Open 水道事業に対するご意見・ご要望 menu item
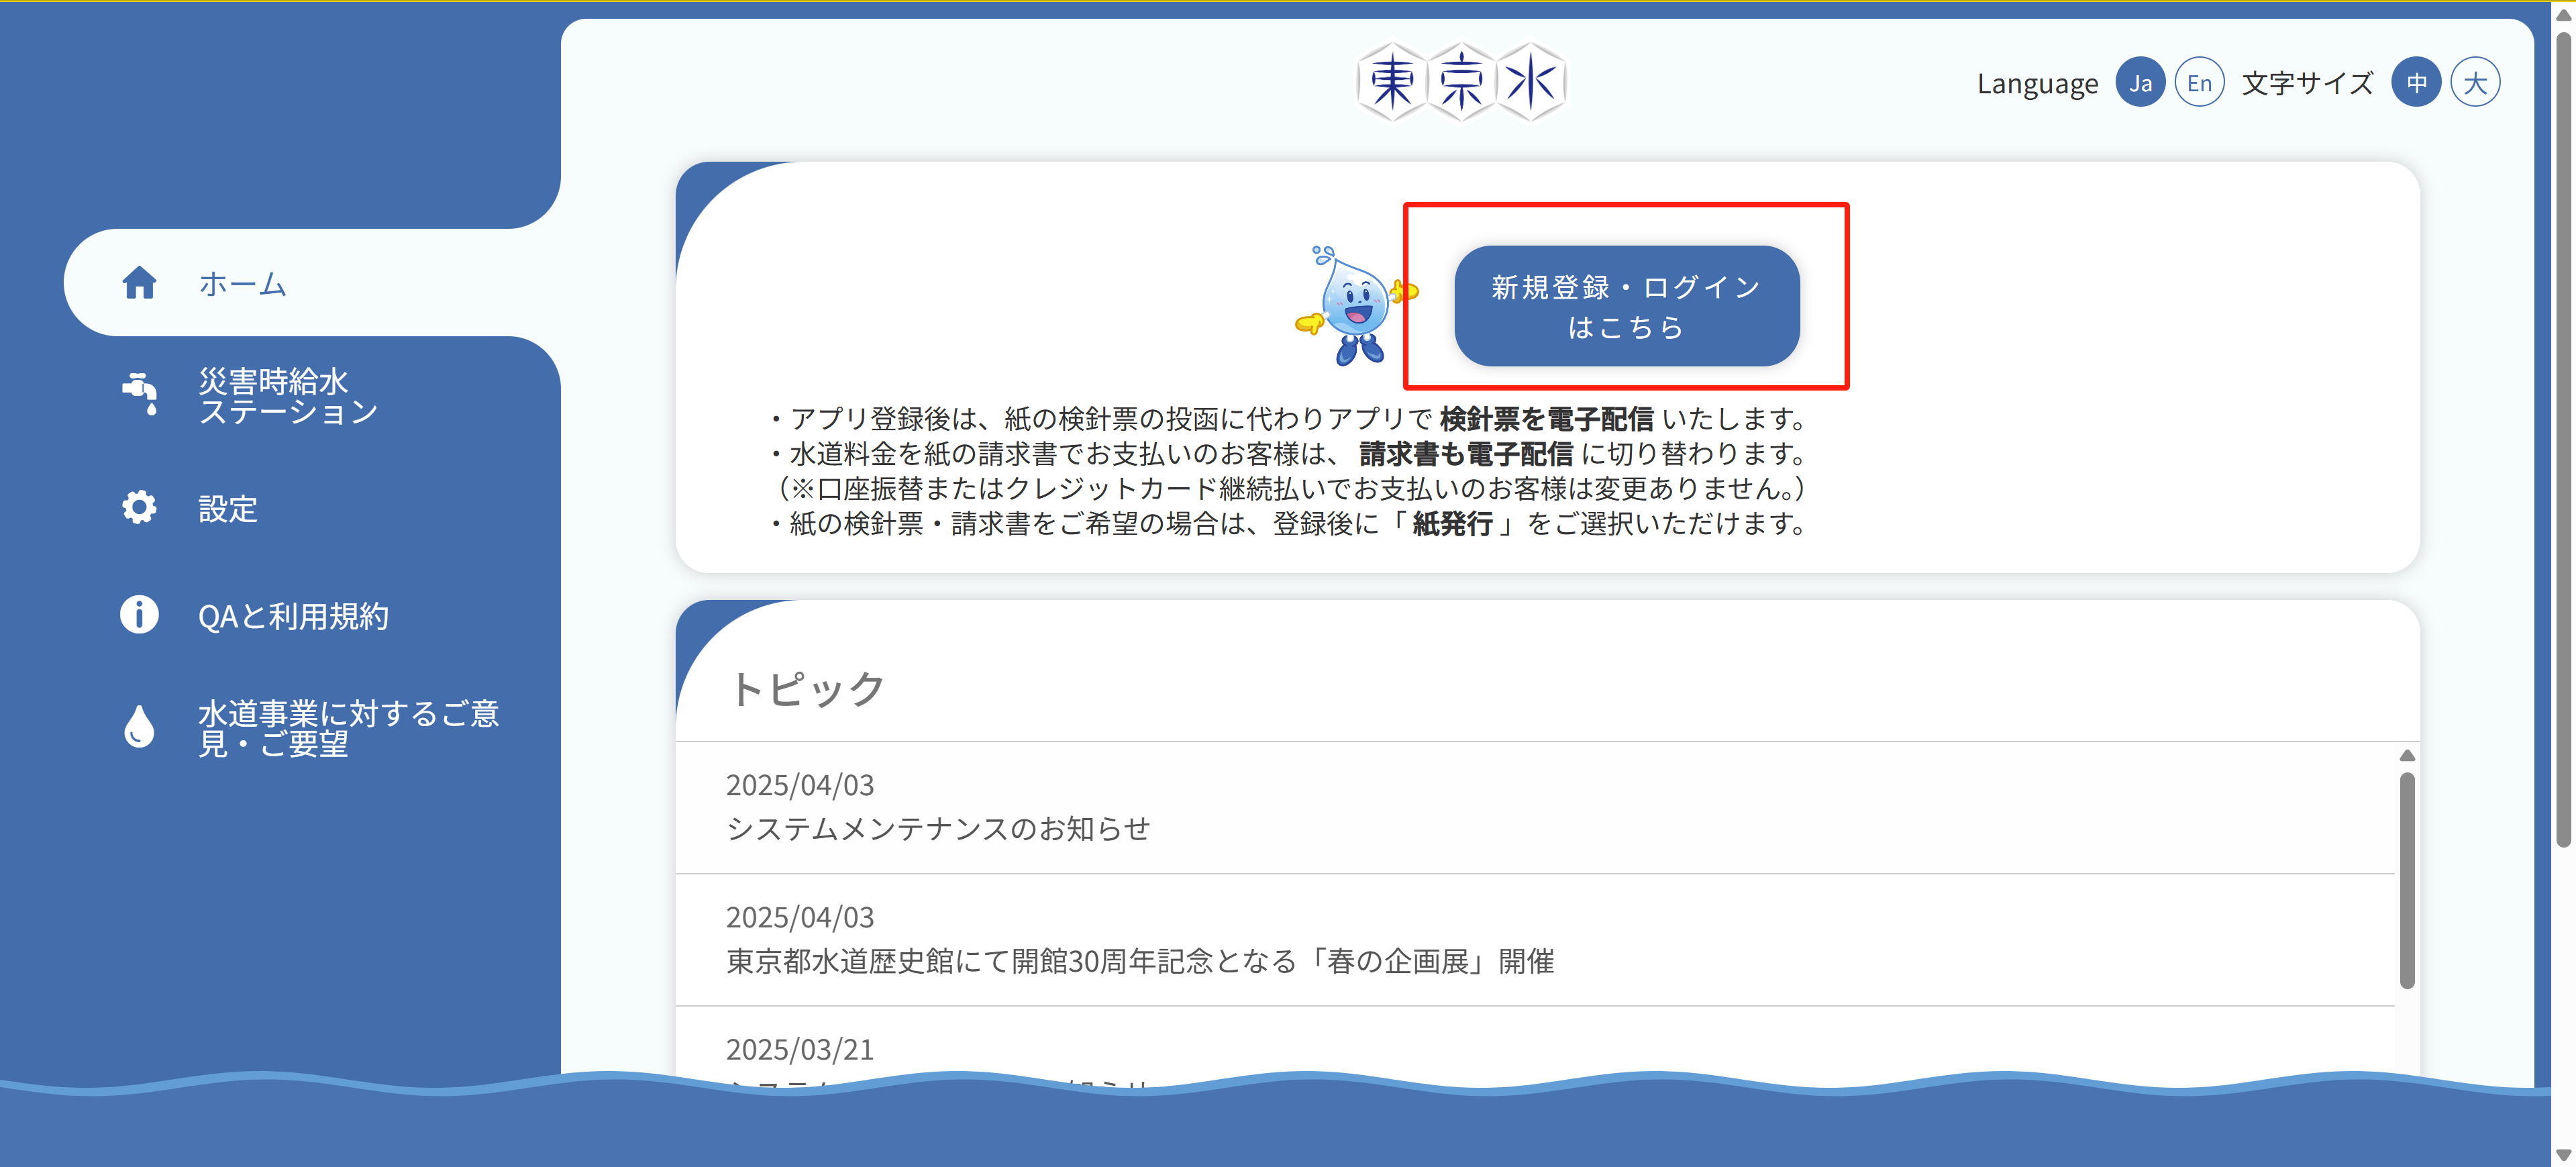 [x=348, y=728]
